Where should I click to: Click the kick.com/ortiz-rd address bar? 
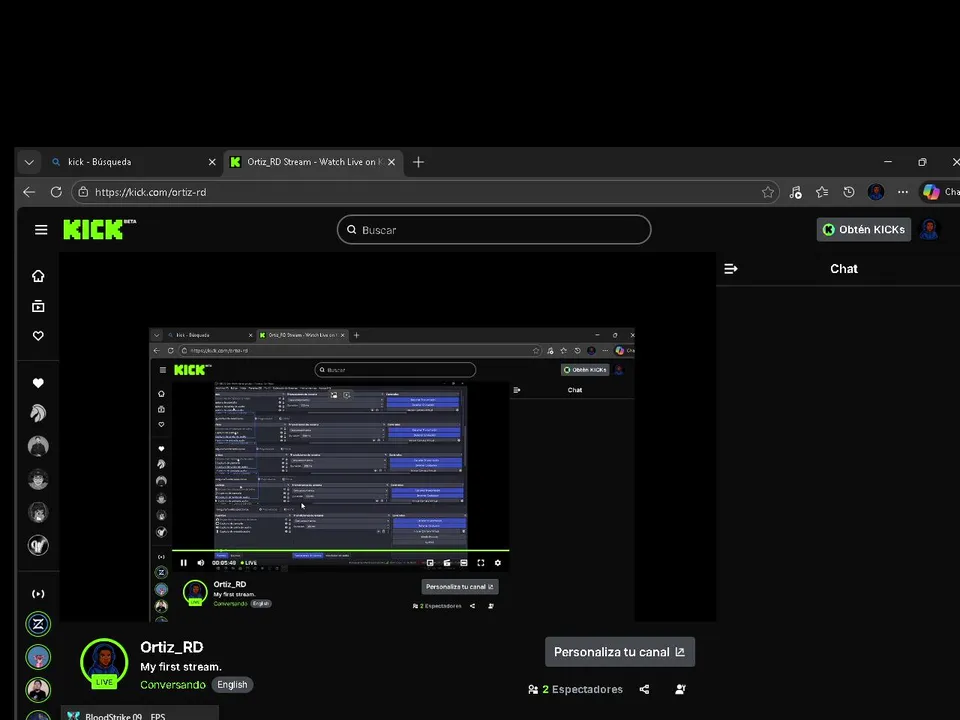pos(425,192)
